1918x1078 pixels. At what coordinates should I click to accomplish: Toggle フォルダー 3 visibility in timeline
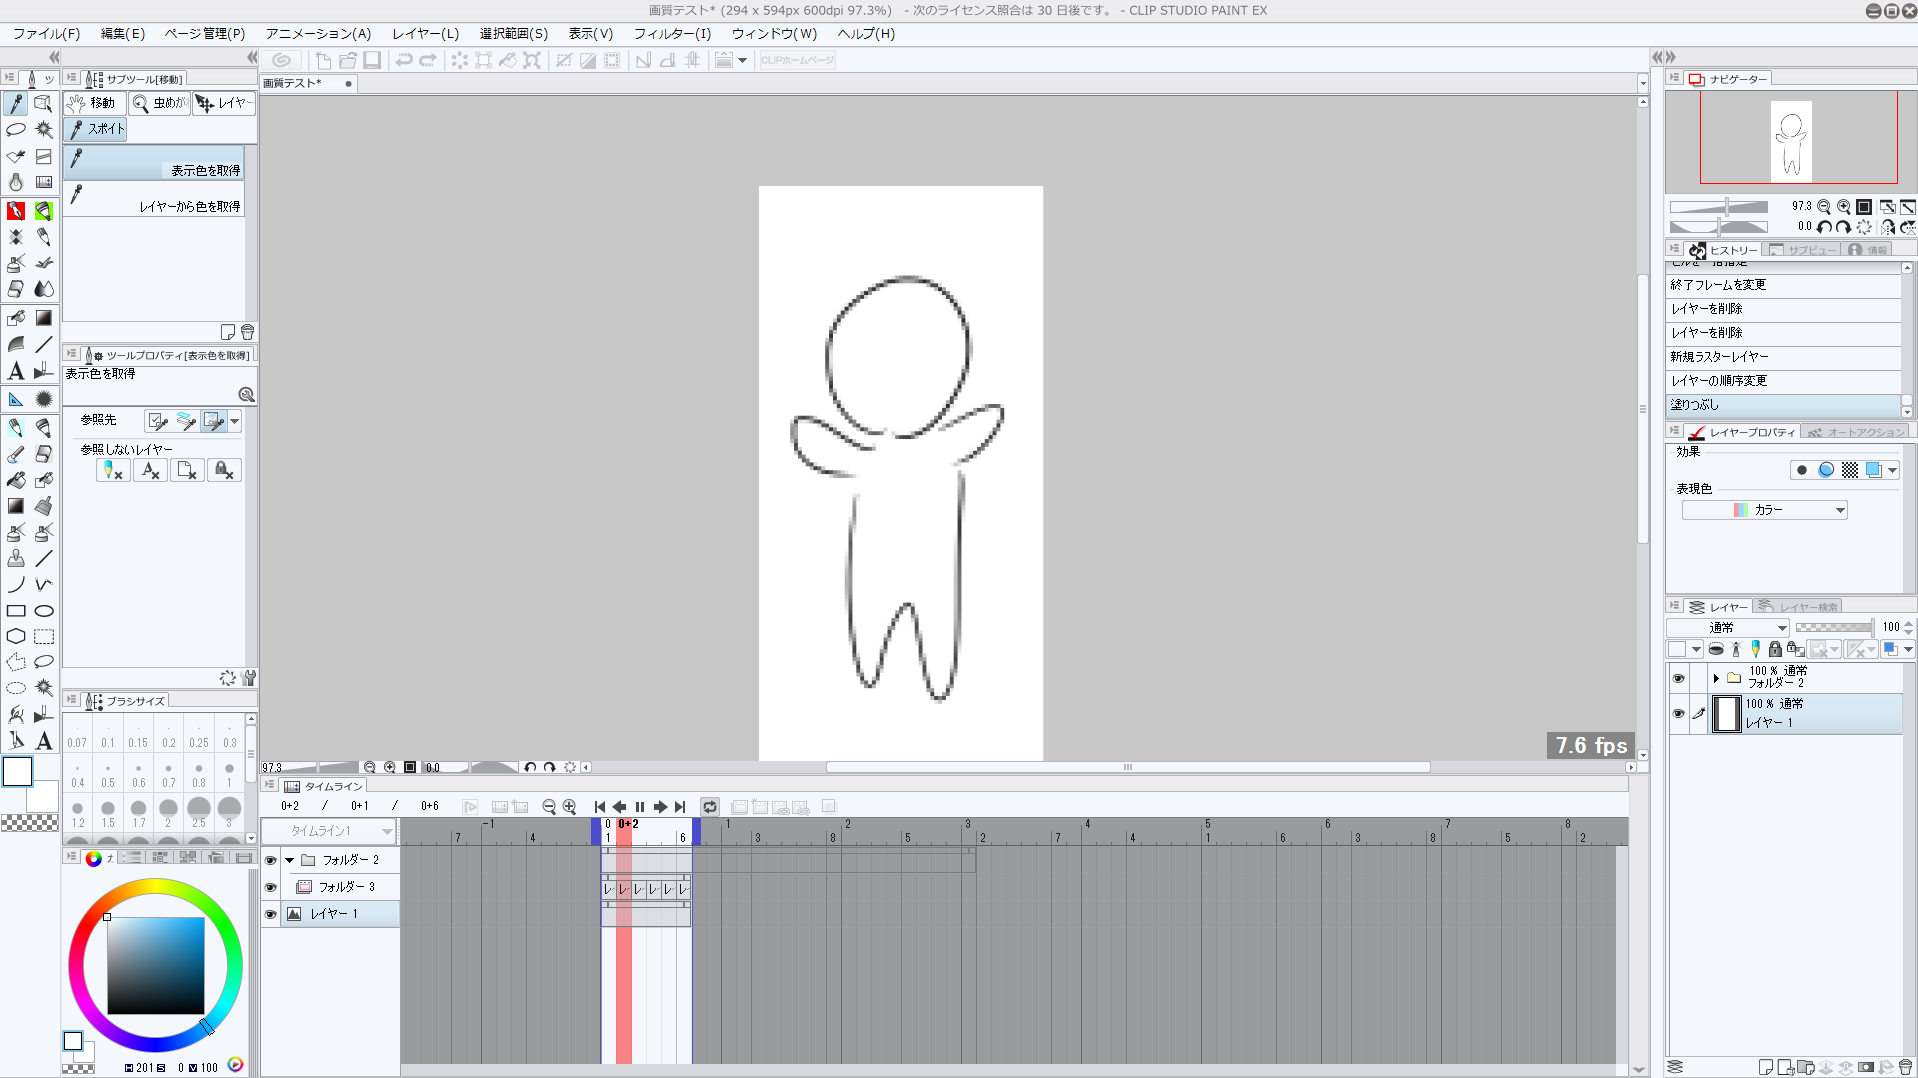270,887
